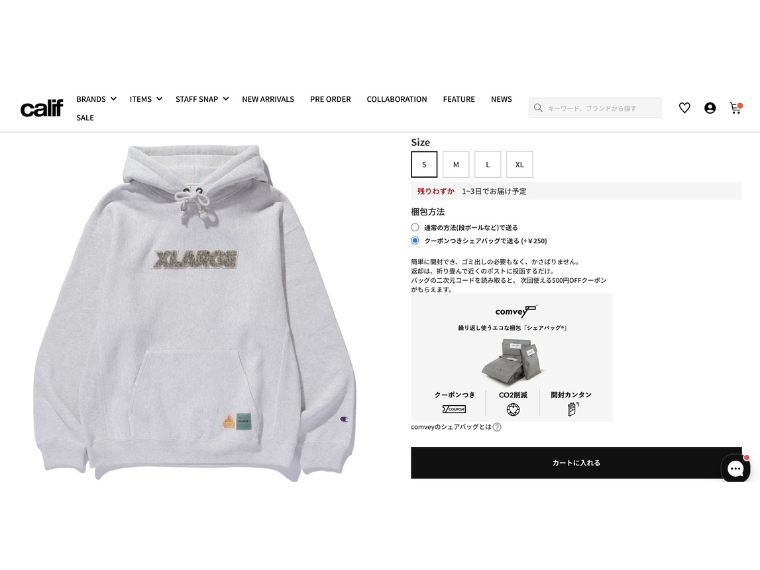The width and height of the screenshot is (760, 570).
Task: Focus the keyword search input field
Action: click(595, 108)
